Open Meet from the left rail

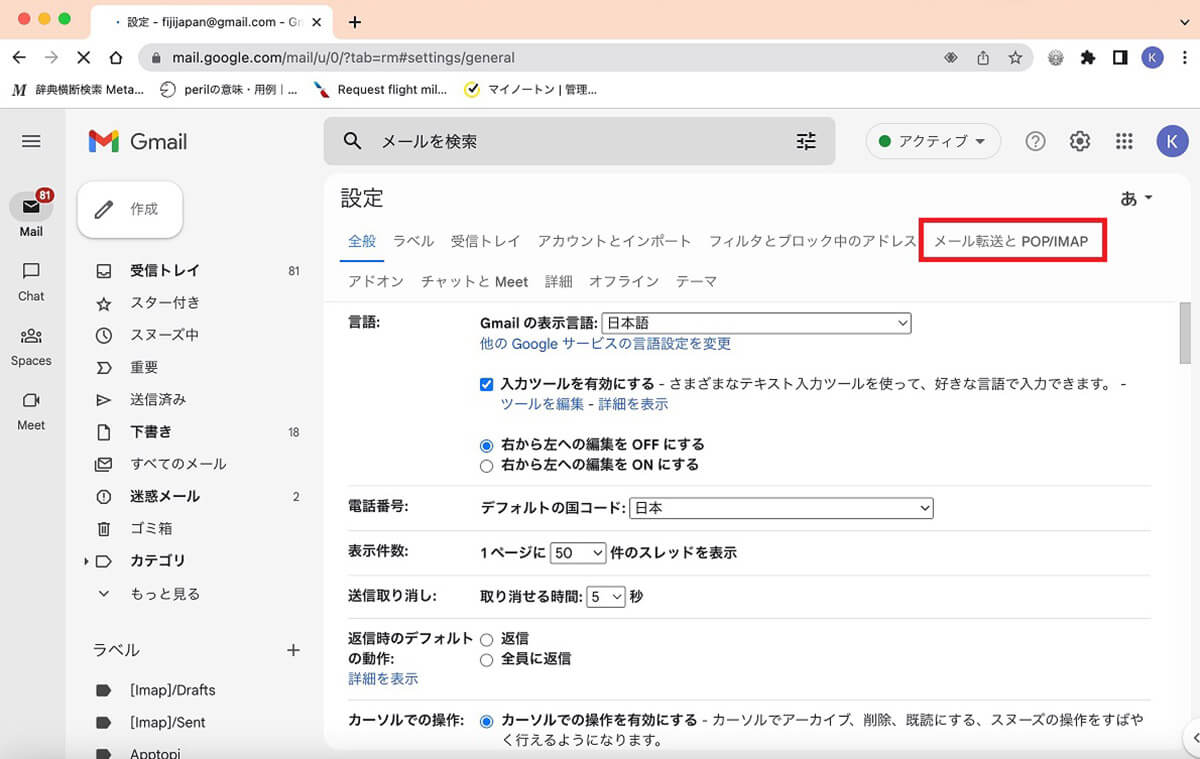pyautogui.click(x=31, y=400)
